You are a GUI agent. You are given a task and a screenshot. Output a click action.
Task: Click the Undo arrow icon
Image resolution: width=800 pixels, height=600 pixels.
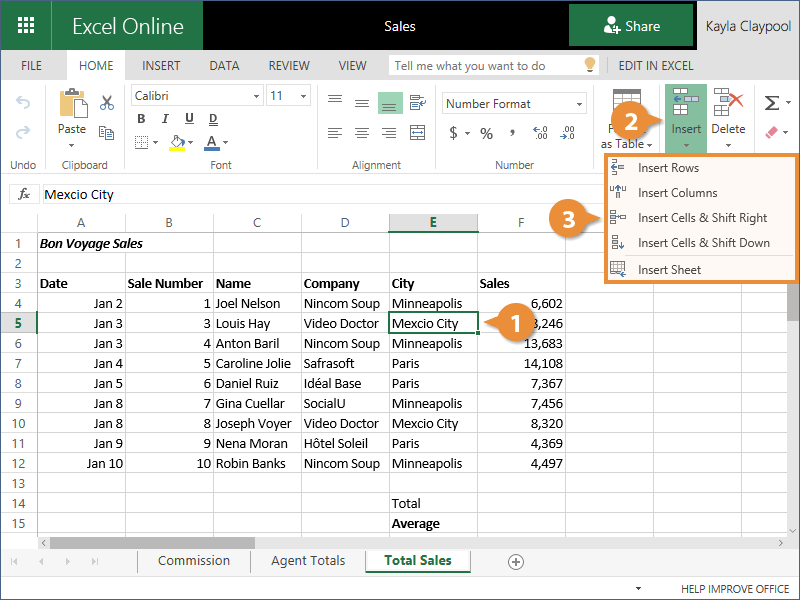click(x=23, y=103)
